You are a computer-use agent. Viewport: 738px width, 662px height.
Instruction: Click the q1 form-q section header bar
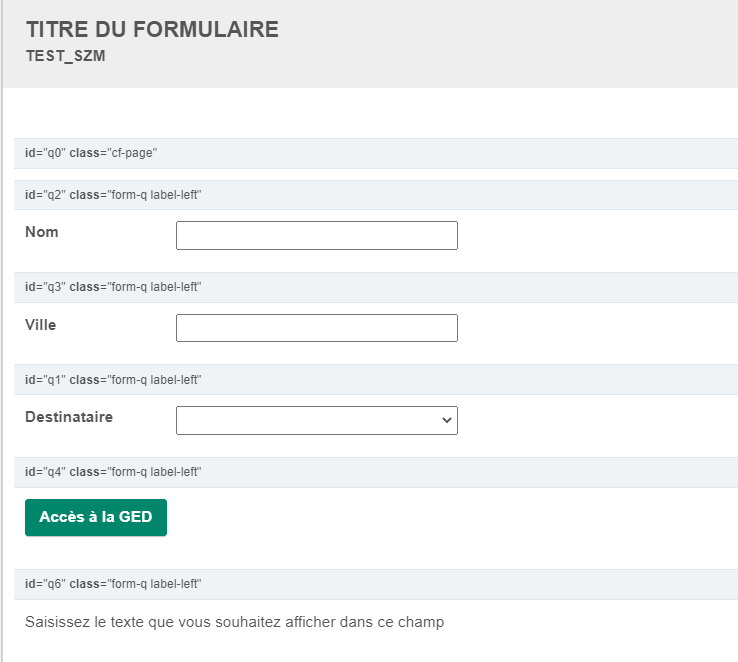[376, 379]
